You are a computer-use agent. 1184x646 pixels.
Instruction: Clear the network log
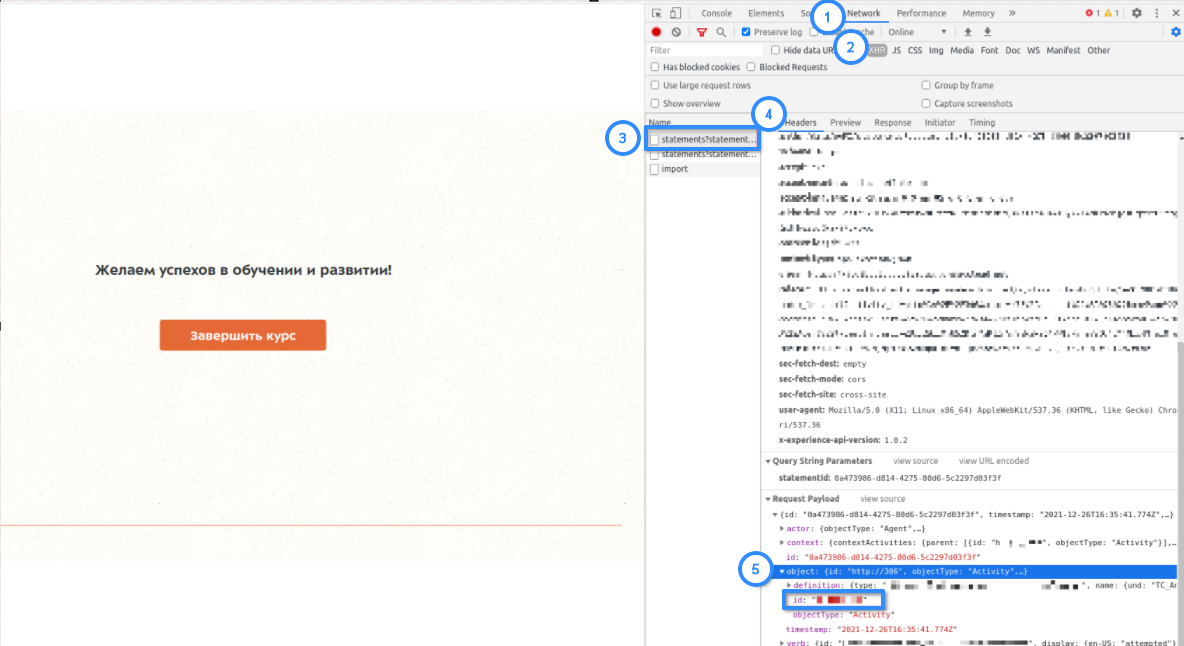point(676,32)
